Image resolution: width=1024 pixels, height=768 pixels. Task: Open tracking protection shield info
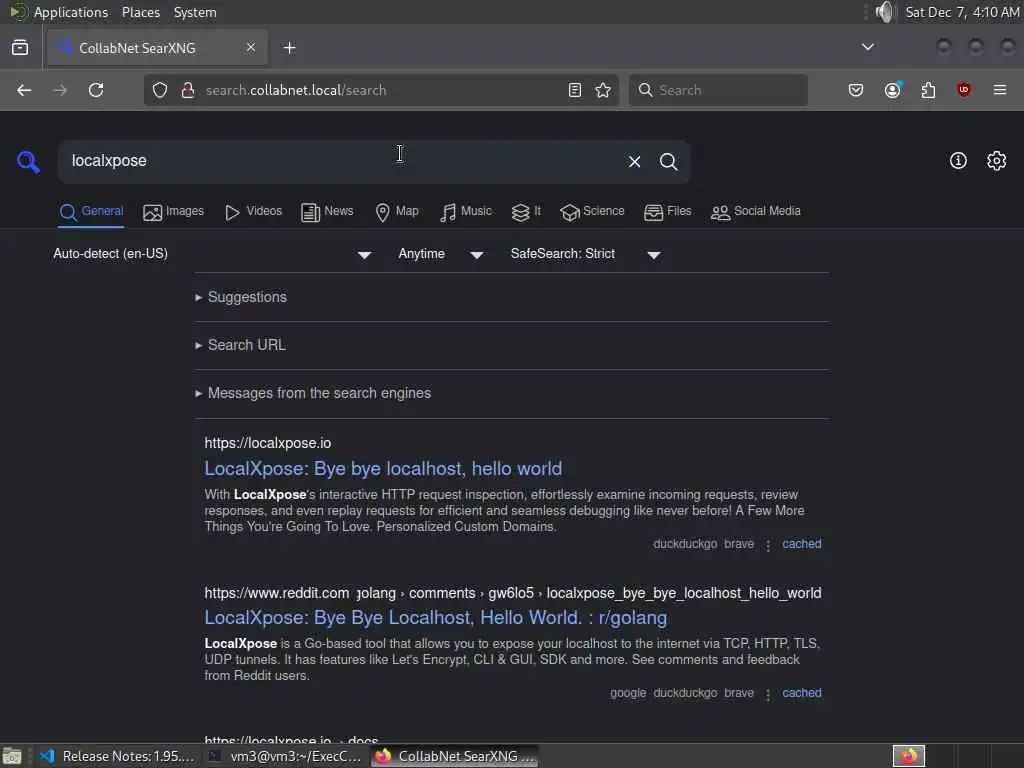click(160, 90)
